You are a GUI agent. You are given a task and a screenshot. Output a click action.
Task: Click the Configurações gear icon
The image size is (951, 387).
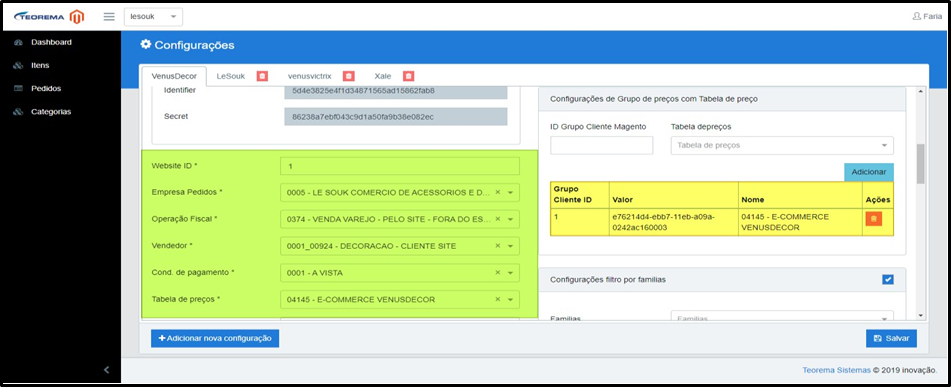pyautogui.click(x=145, y=44)
